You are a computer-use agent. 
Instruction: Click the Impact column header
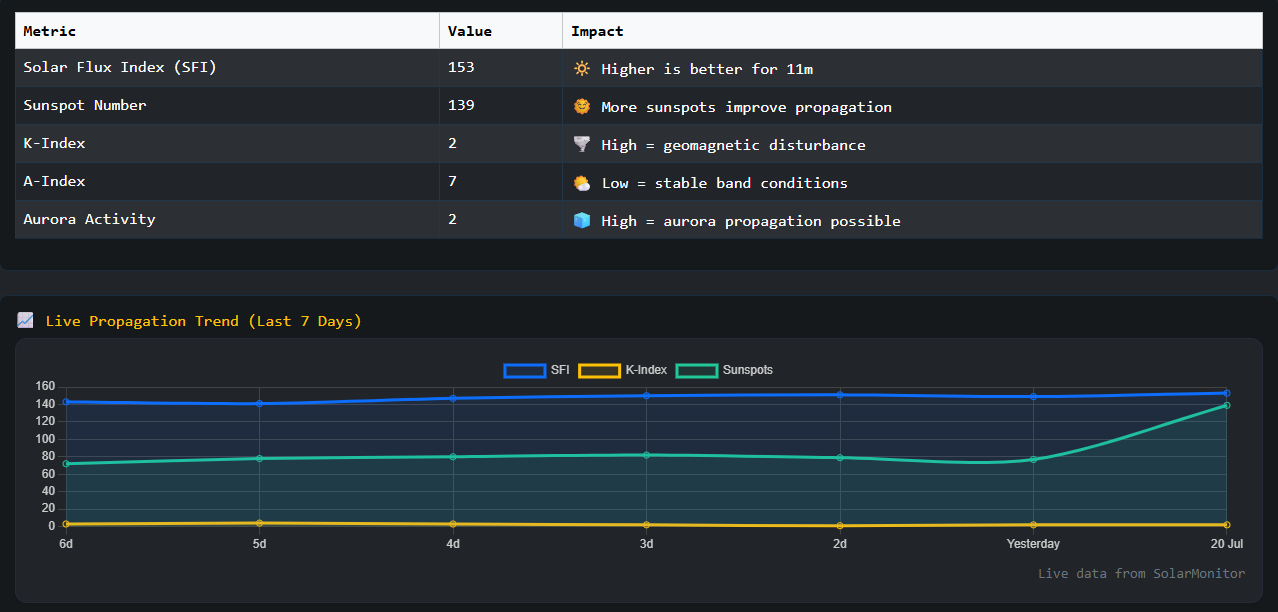click(597, 31)
